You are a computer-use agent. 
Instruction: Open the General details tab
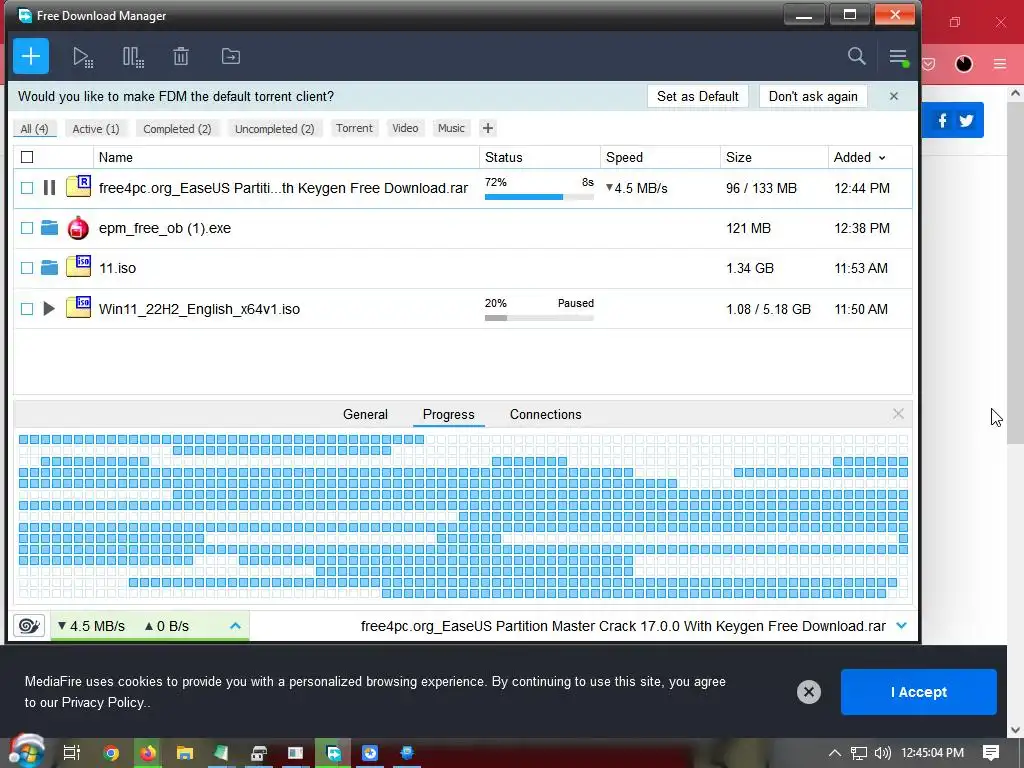tap(365, 414)
